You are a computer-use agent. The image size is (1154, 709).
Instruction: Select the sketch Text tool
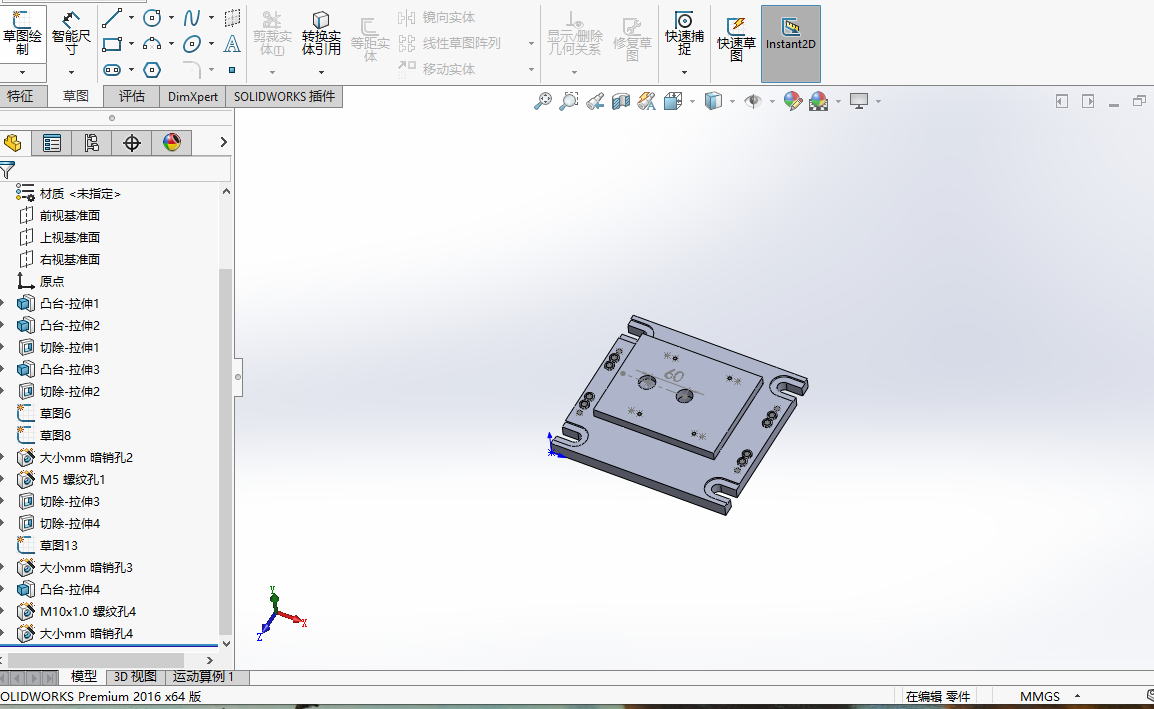[x=232, y=44]
